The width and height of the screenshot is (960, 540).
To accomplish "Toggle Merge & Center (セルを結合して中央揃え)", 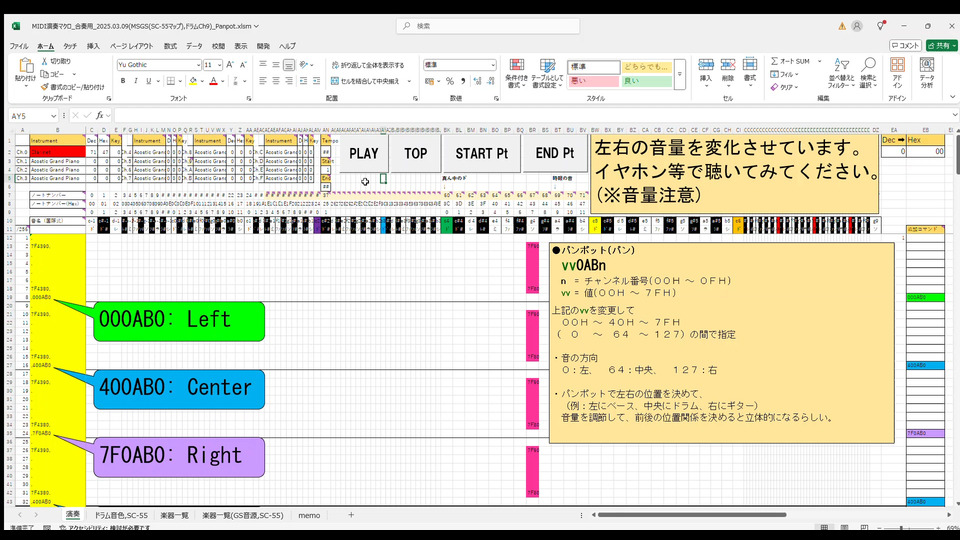I will [x=366, y=81].
